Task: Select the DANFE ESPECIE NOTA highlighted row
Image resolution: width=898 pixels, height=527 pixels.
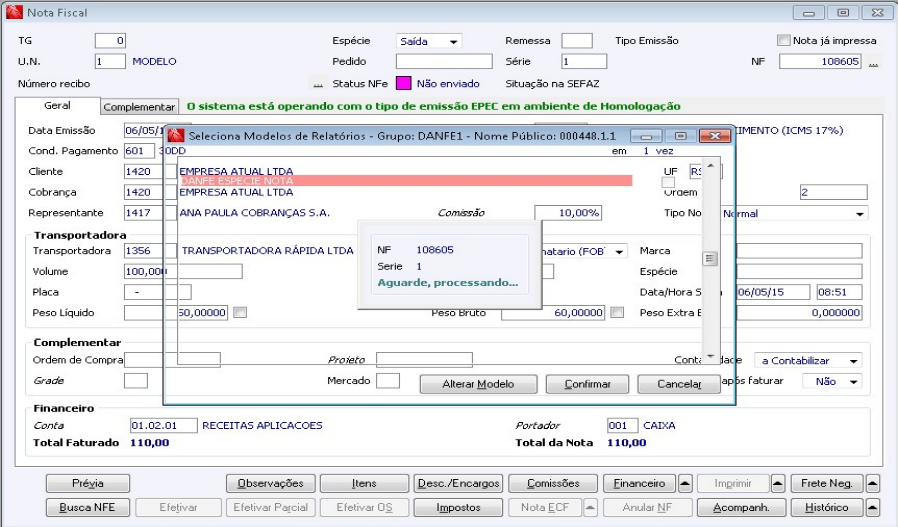Action: coord(405,181)
